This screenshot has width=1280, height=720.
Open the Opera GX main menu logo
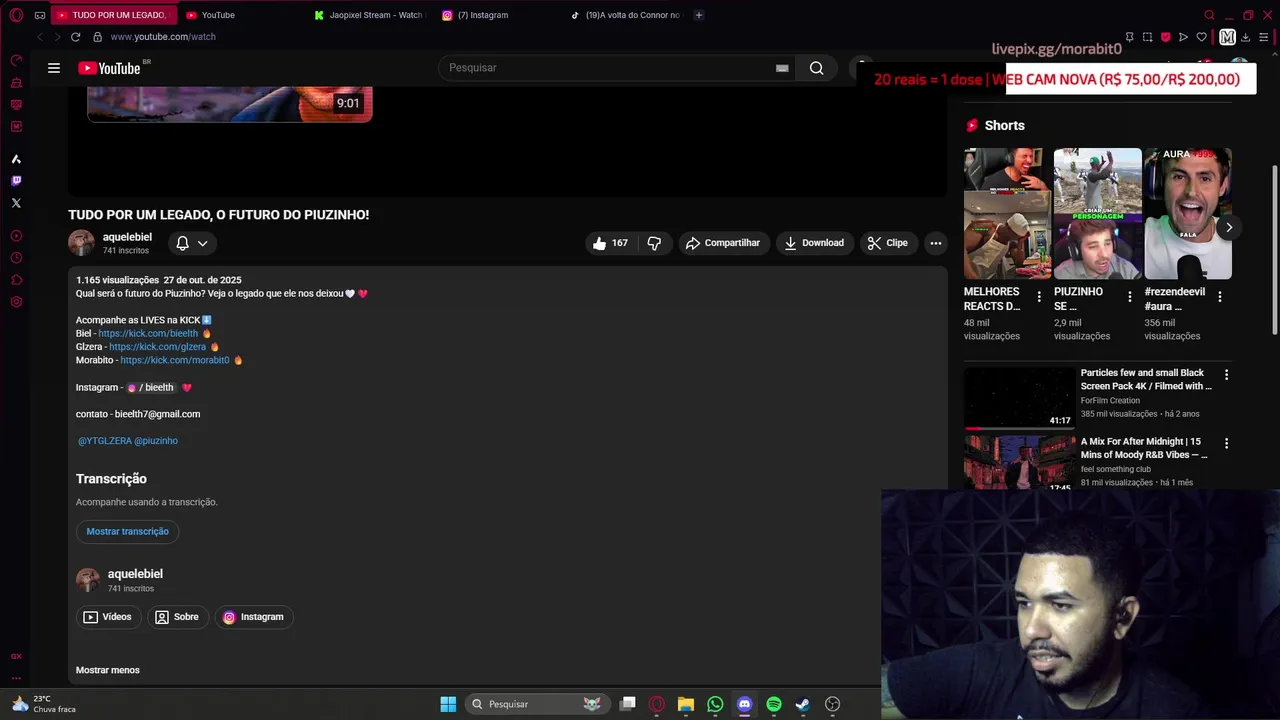point(16,15)
